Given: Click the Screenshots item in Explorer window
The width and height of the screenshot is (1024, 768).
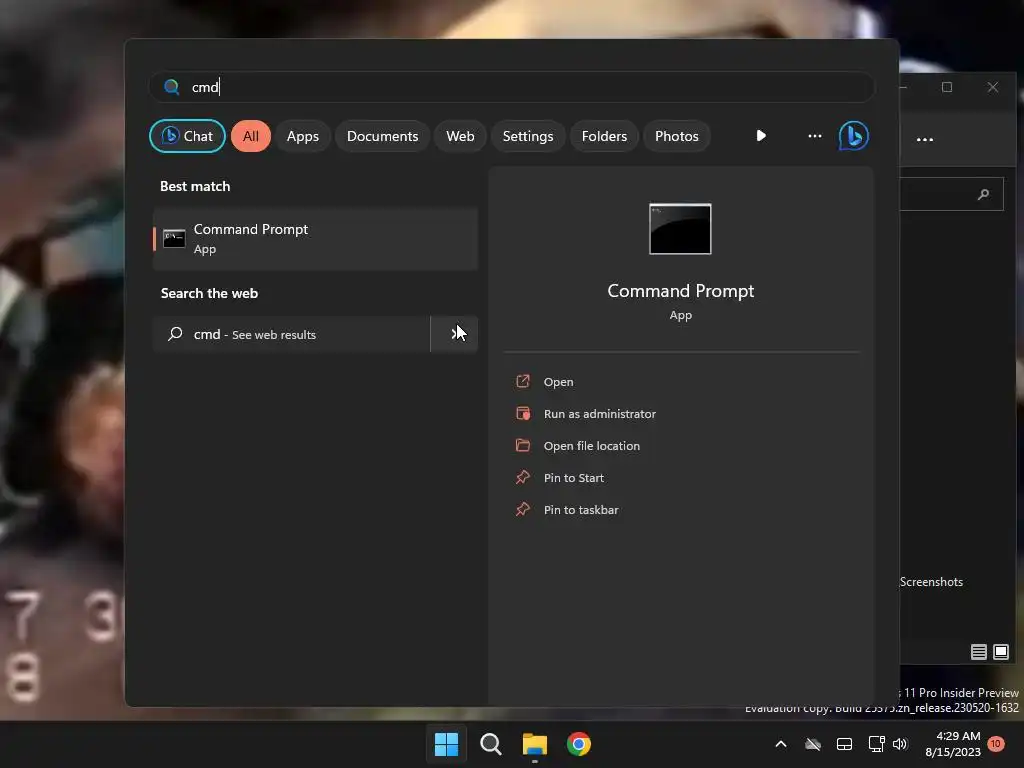Looking at the screenshot, I should 931,581.
